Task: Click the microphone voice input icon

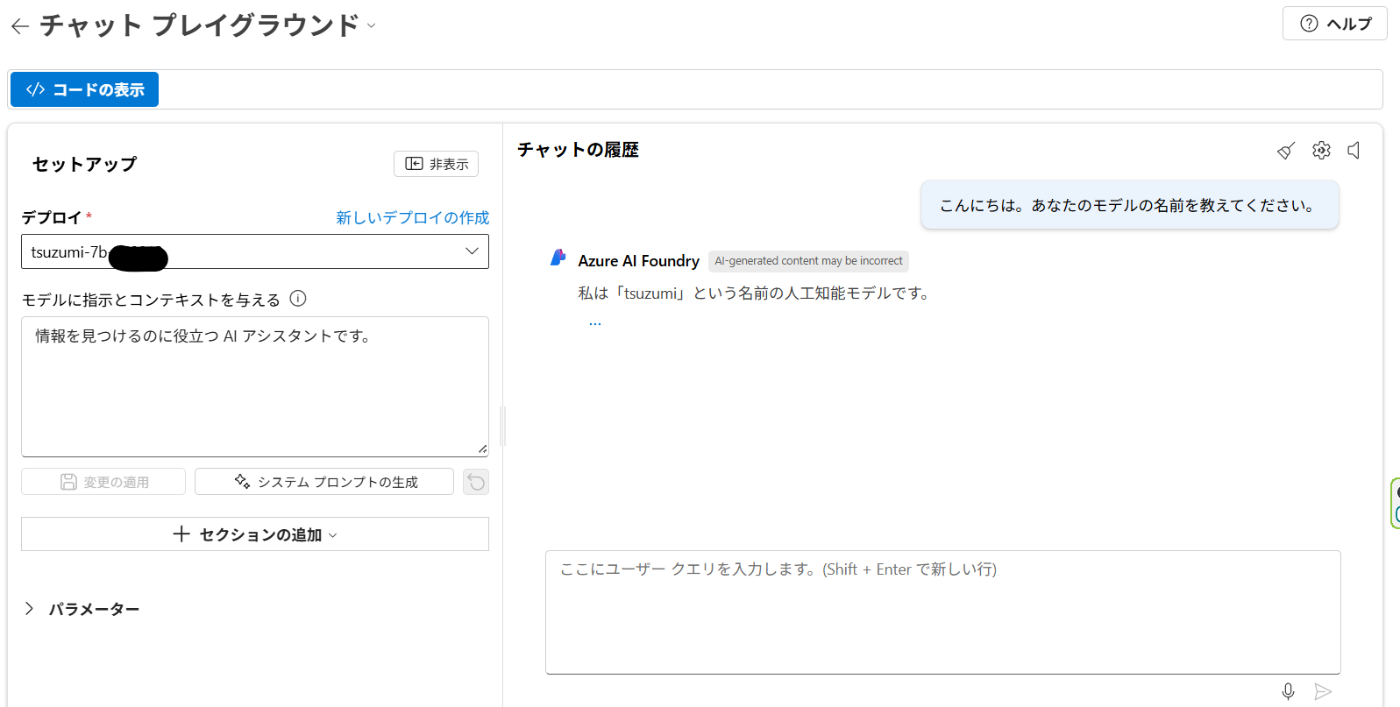Action: click(1288, 691)
